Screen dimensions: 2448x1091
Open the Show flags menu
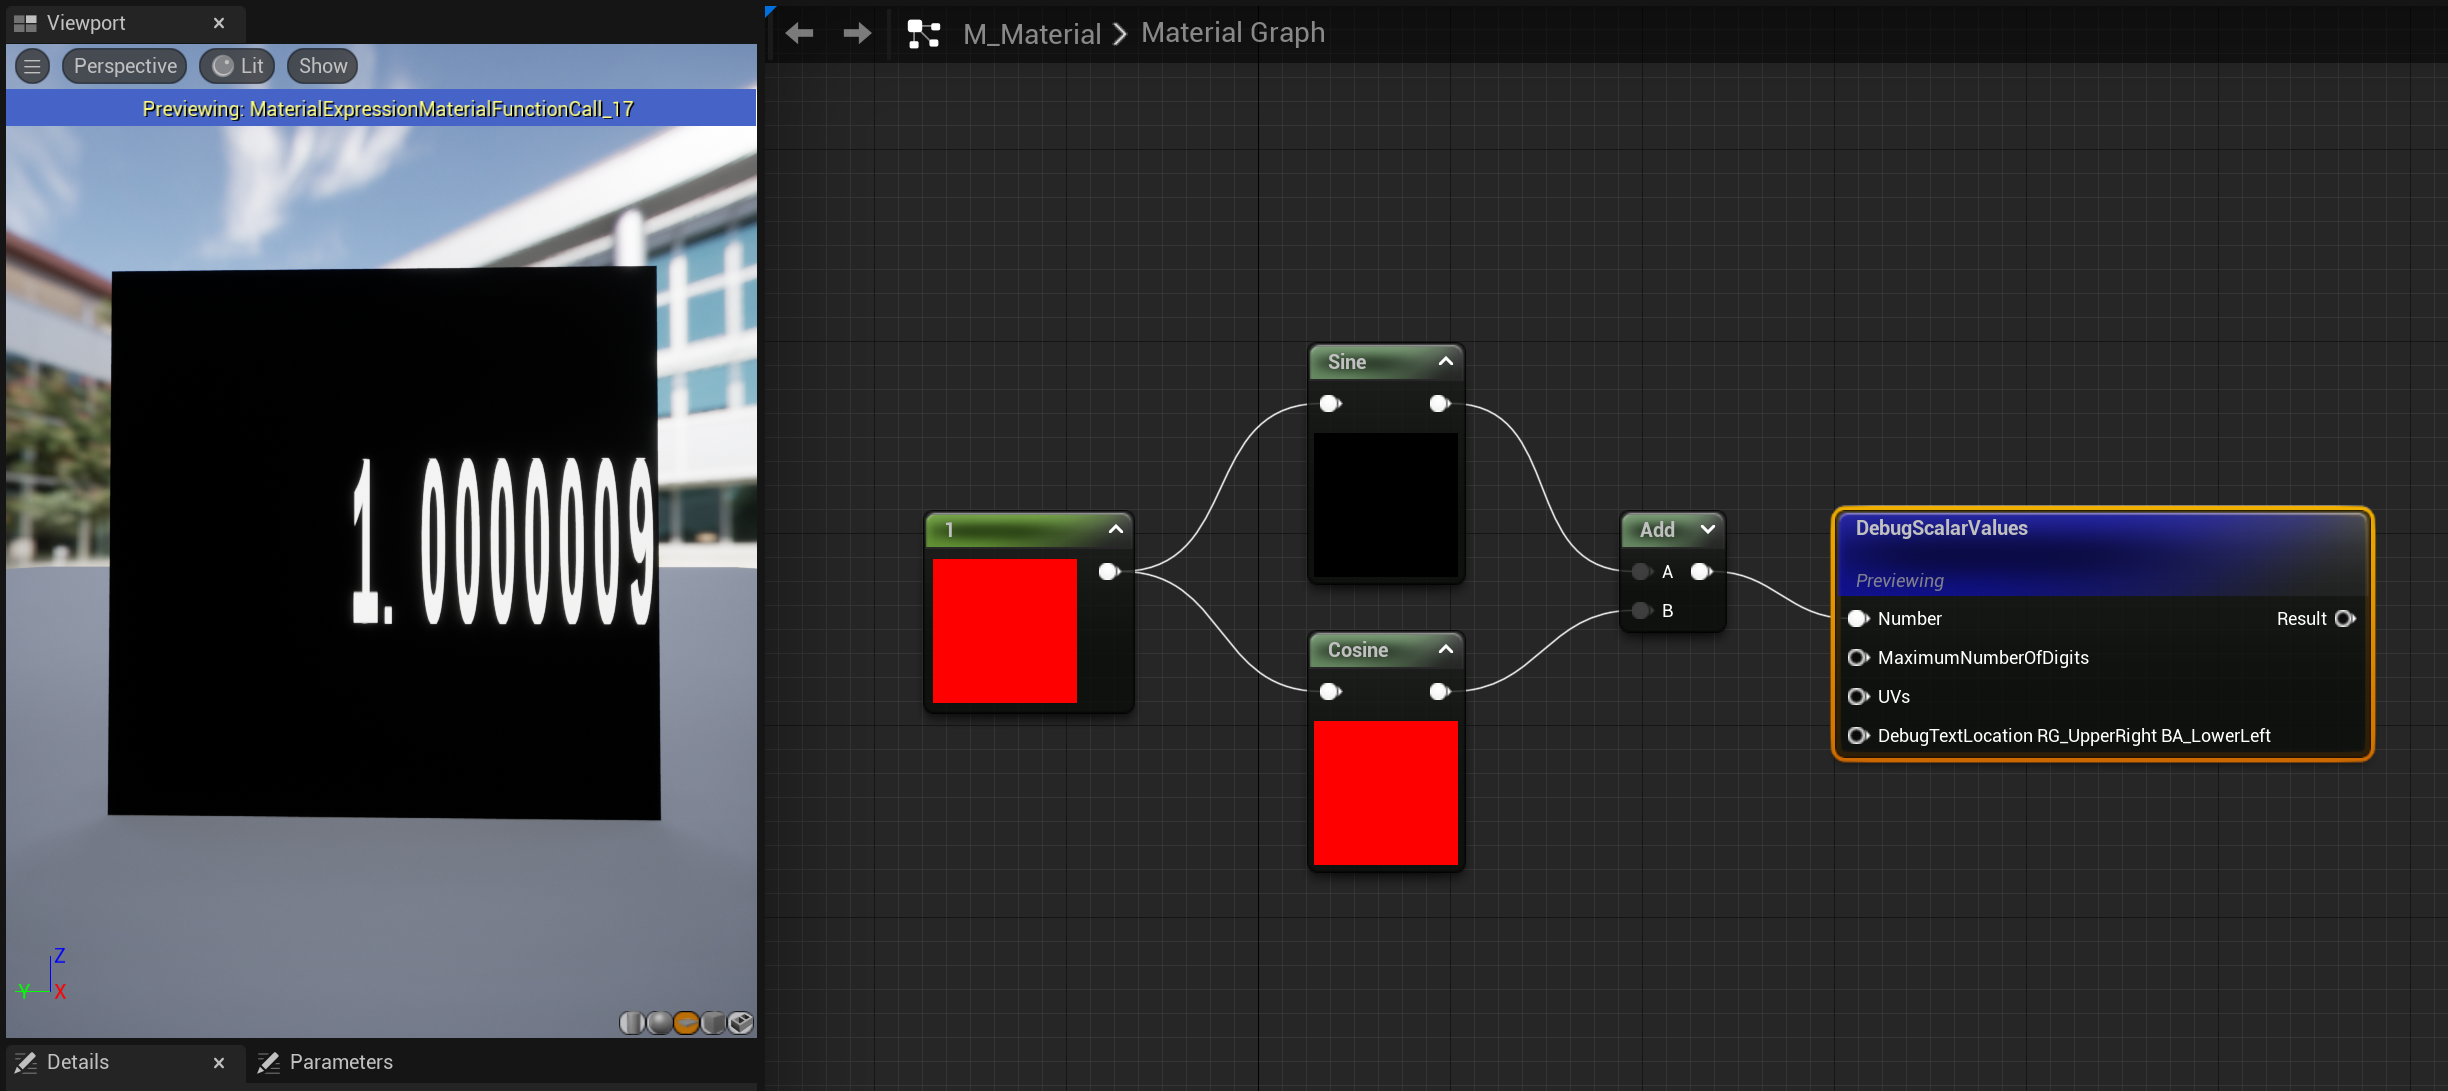323,66
